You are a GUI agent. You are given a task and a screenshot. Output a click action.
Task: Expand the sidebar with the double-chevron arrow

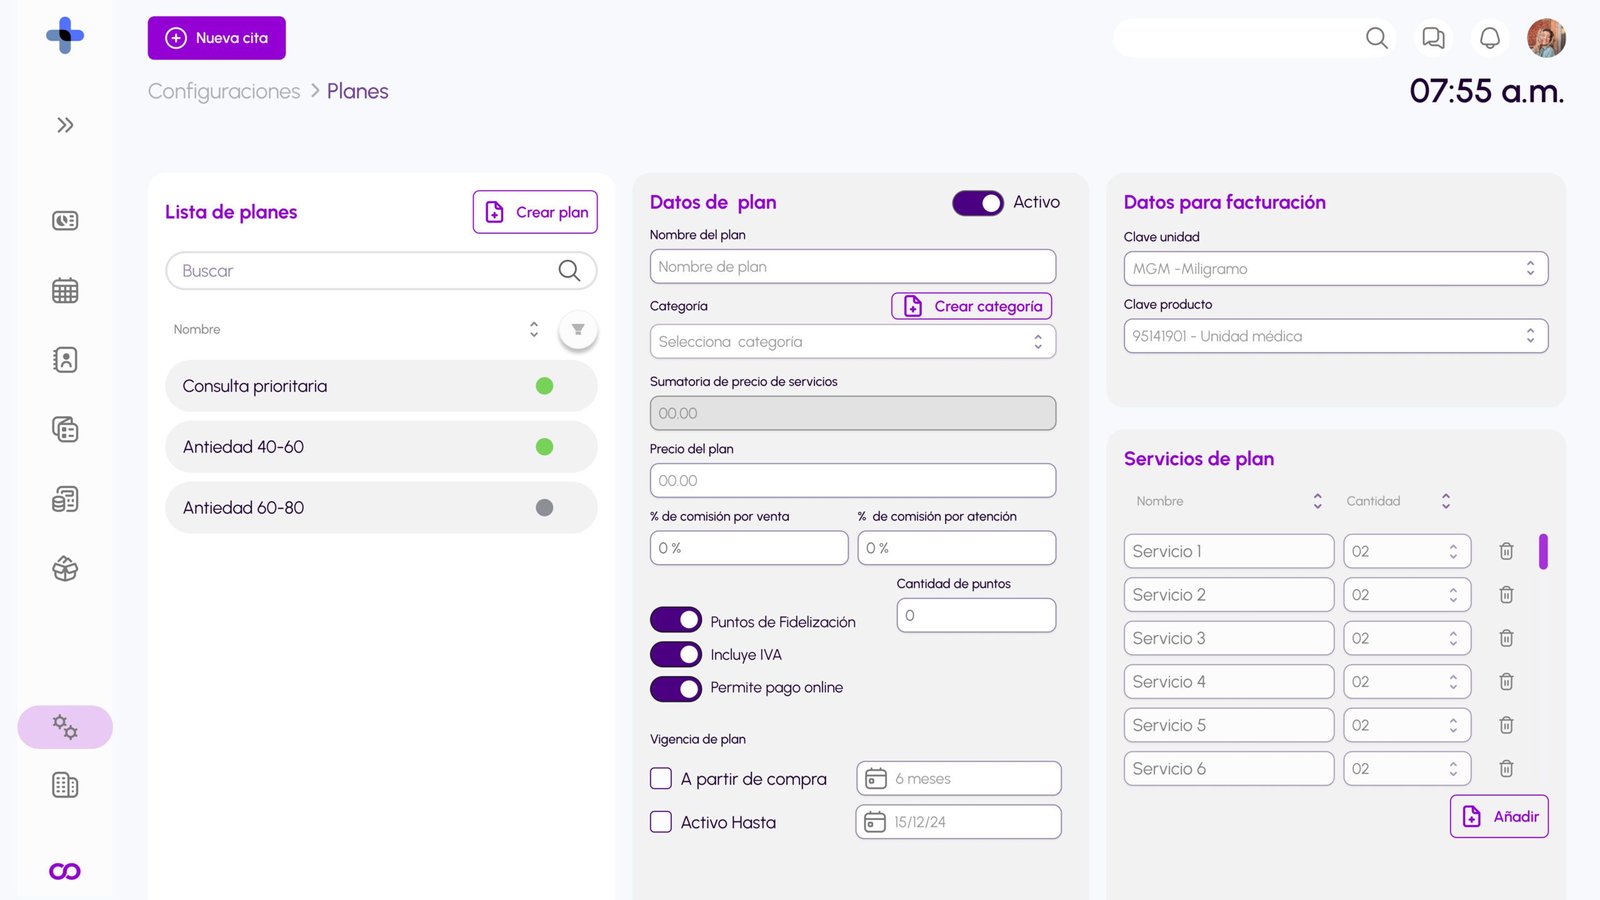point(64,124)
